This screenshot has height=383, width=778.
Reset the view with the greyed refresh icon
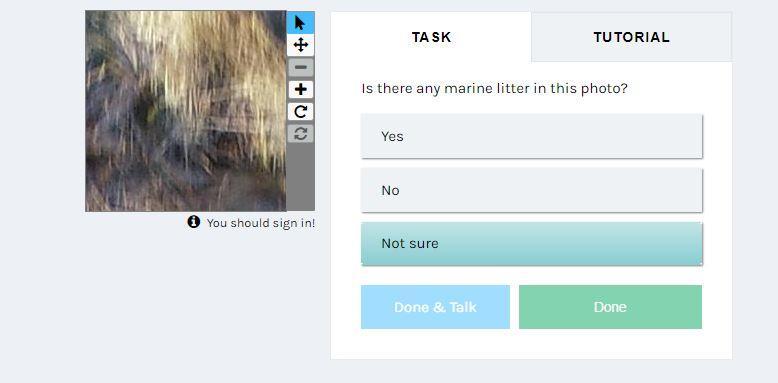(x=300, y=133)
